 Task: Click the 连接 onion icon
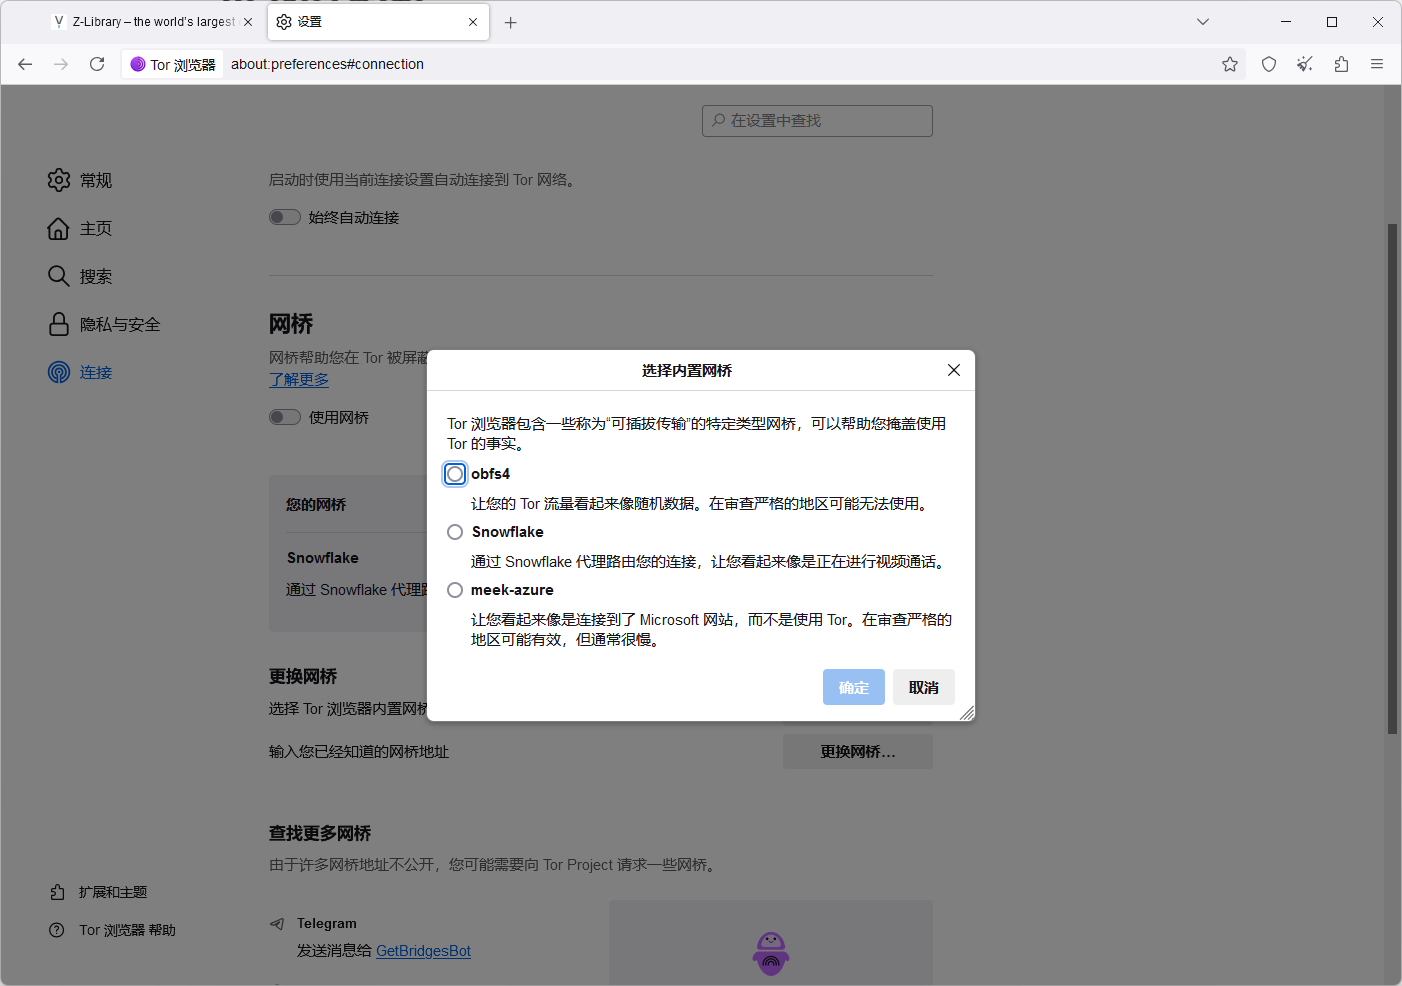click(59, 372)
